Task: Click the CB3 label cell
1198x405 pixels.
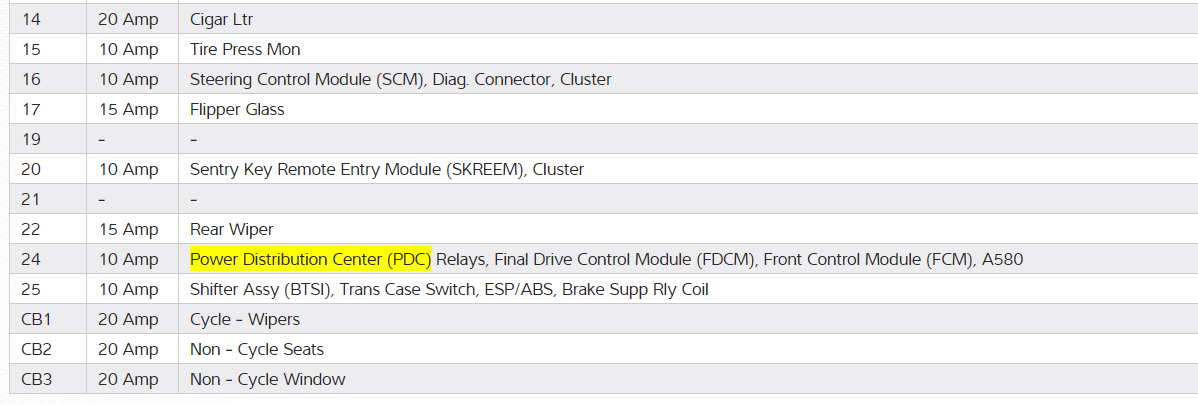Action: (36, 379)
